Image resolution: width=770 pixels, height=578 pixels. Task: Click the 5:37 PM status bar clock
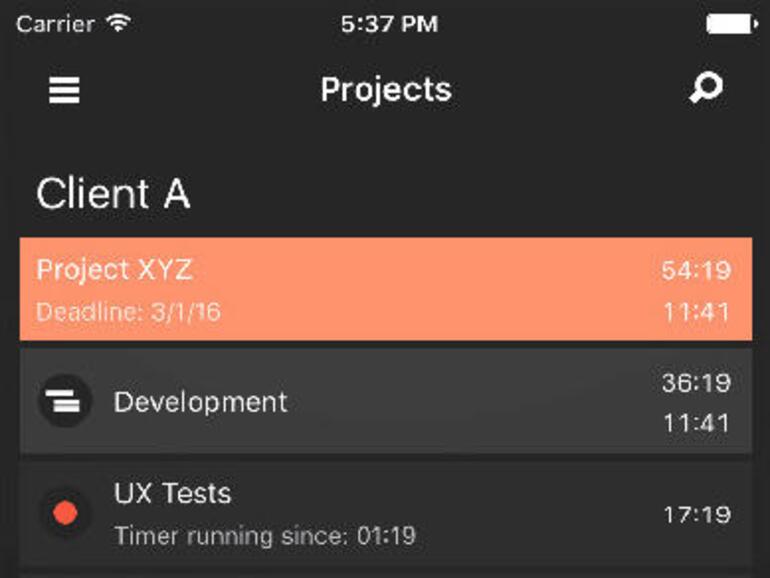click(388, 24)
